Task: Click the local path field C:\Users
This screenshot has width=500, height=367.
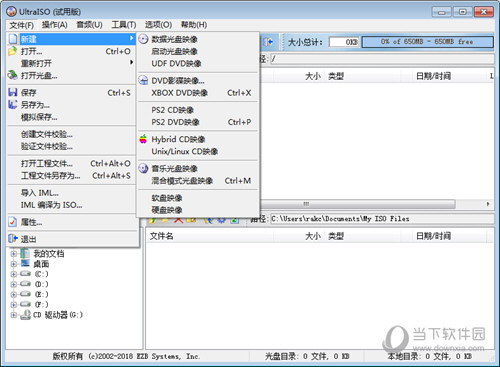Action: pos(382,219)
